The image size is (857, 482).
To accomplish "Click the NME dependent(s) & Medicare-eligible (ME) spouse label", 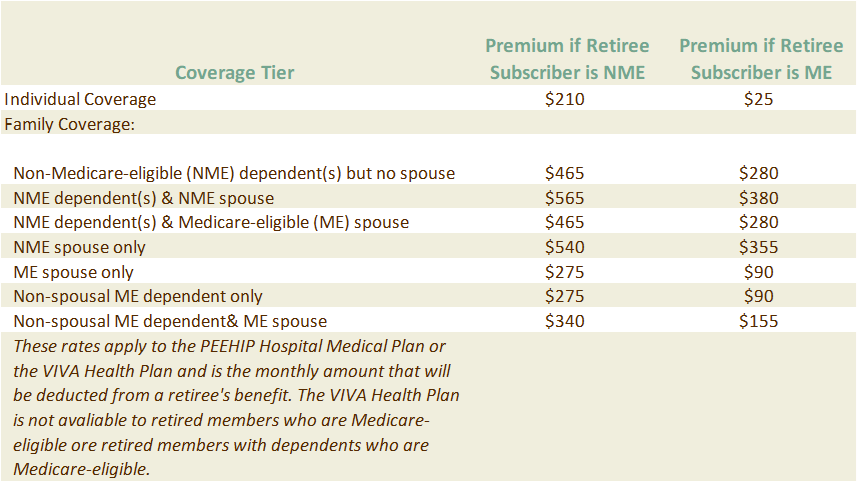I will (211, 222).
